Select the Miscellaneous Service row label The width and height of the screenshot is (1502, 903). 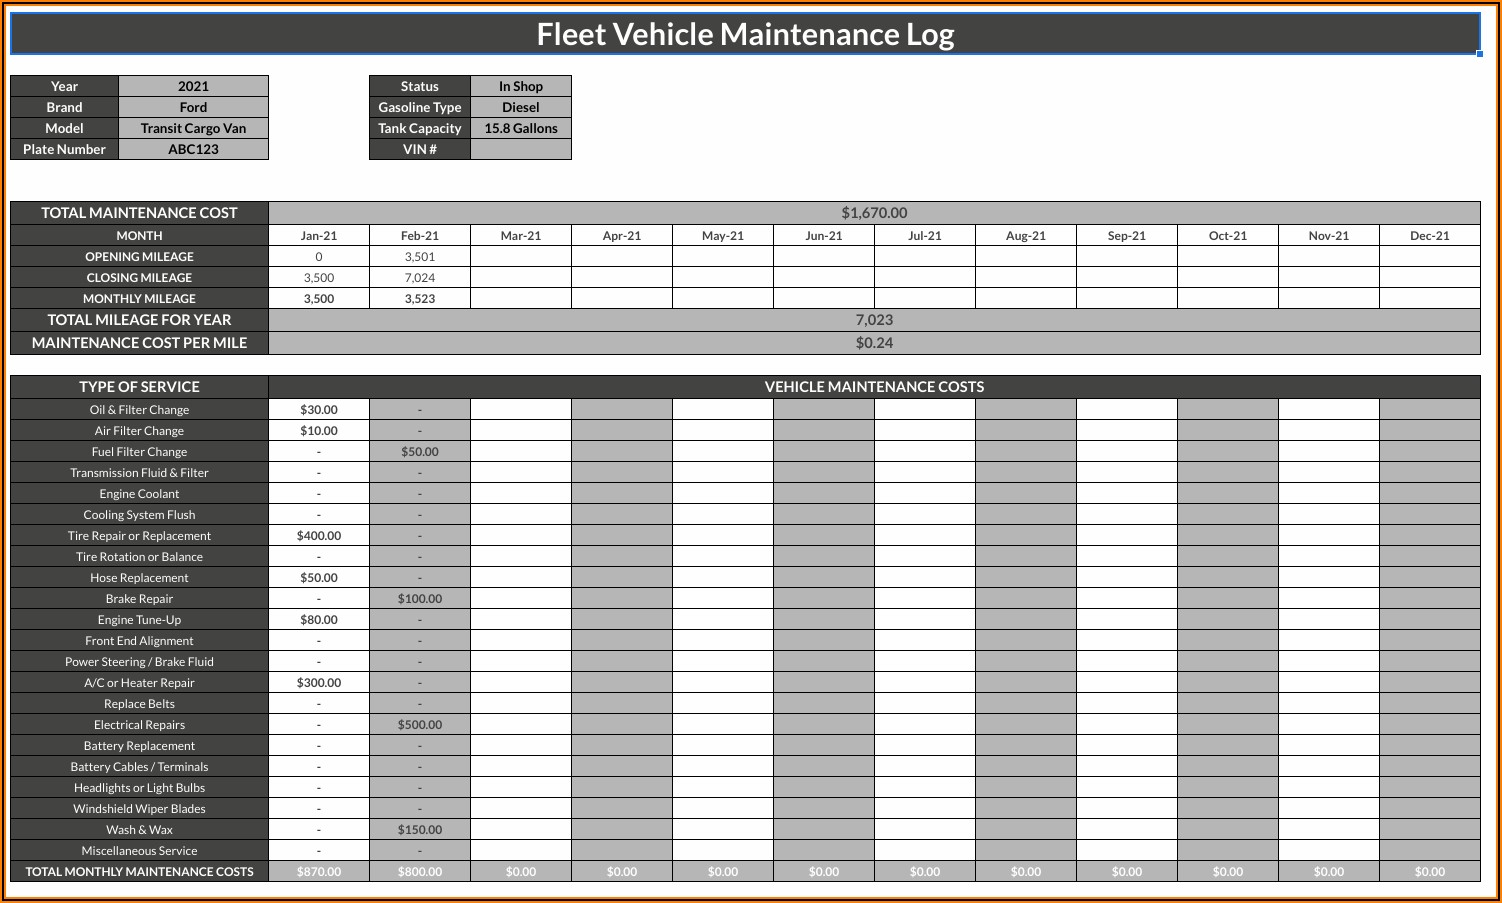[x=140, y=851]
